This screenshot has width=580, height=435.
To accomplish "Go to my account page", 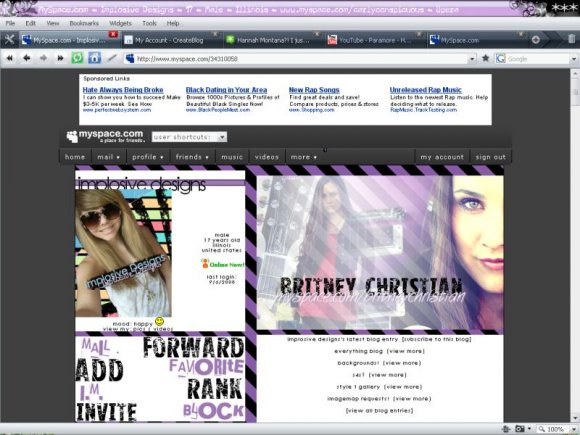I will (442, 157).
